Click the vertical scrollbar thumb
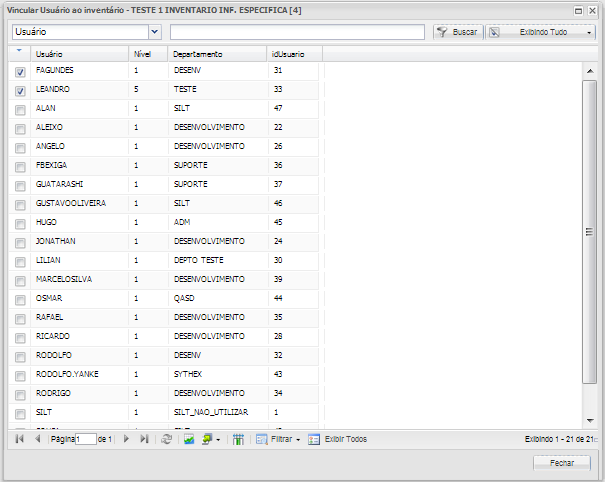 tap(589, 232)
